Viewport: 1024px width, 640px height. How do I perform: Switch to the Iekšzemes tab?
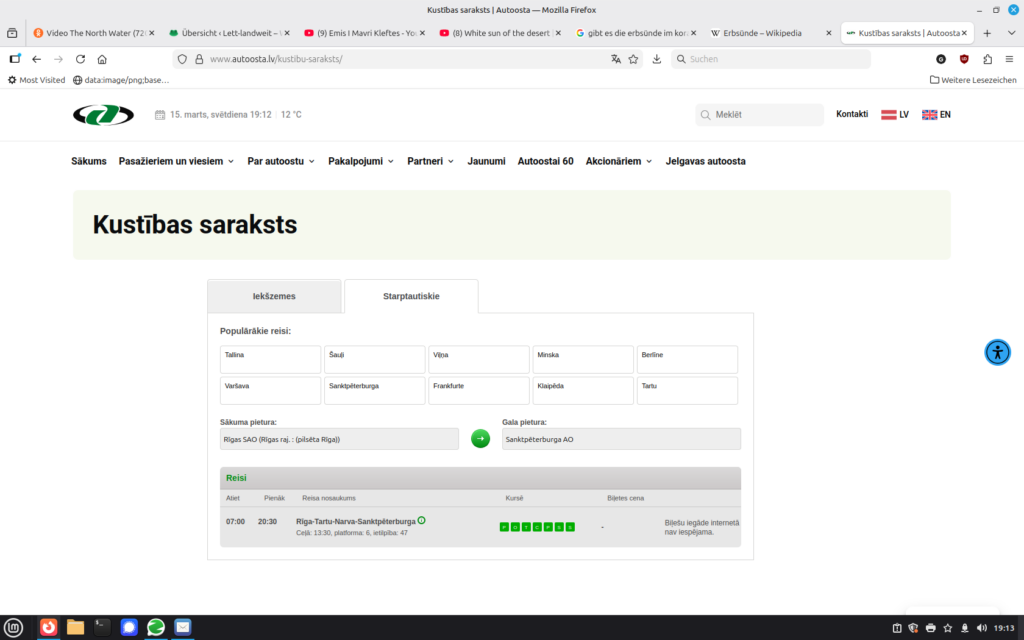274,296
